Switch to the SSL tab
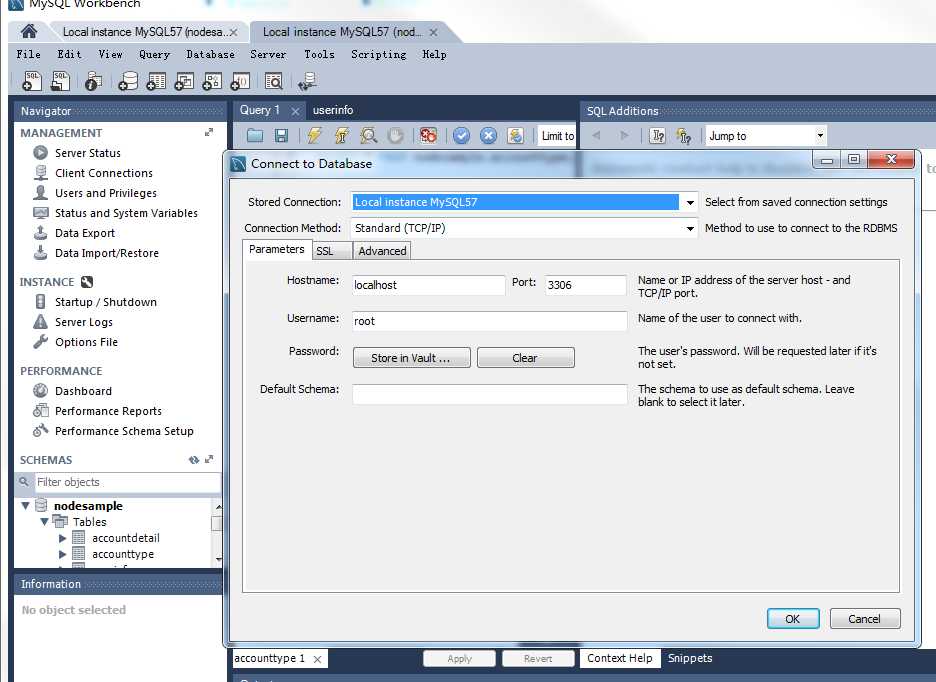 (x=332, y=251)
